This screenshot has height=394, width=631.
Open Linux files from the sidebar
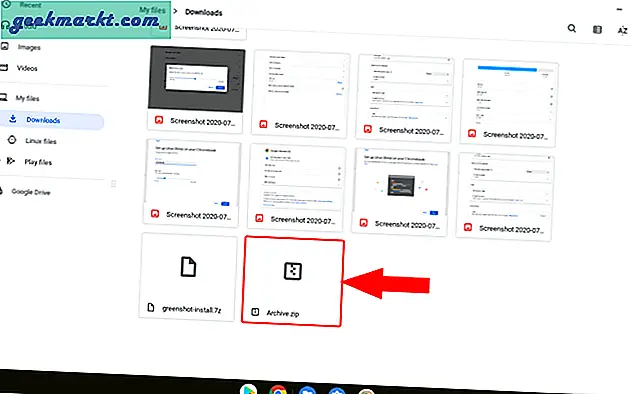pyautogui.click(x=41, y=141)
